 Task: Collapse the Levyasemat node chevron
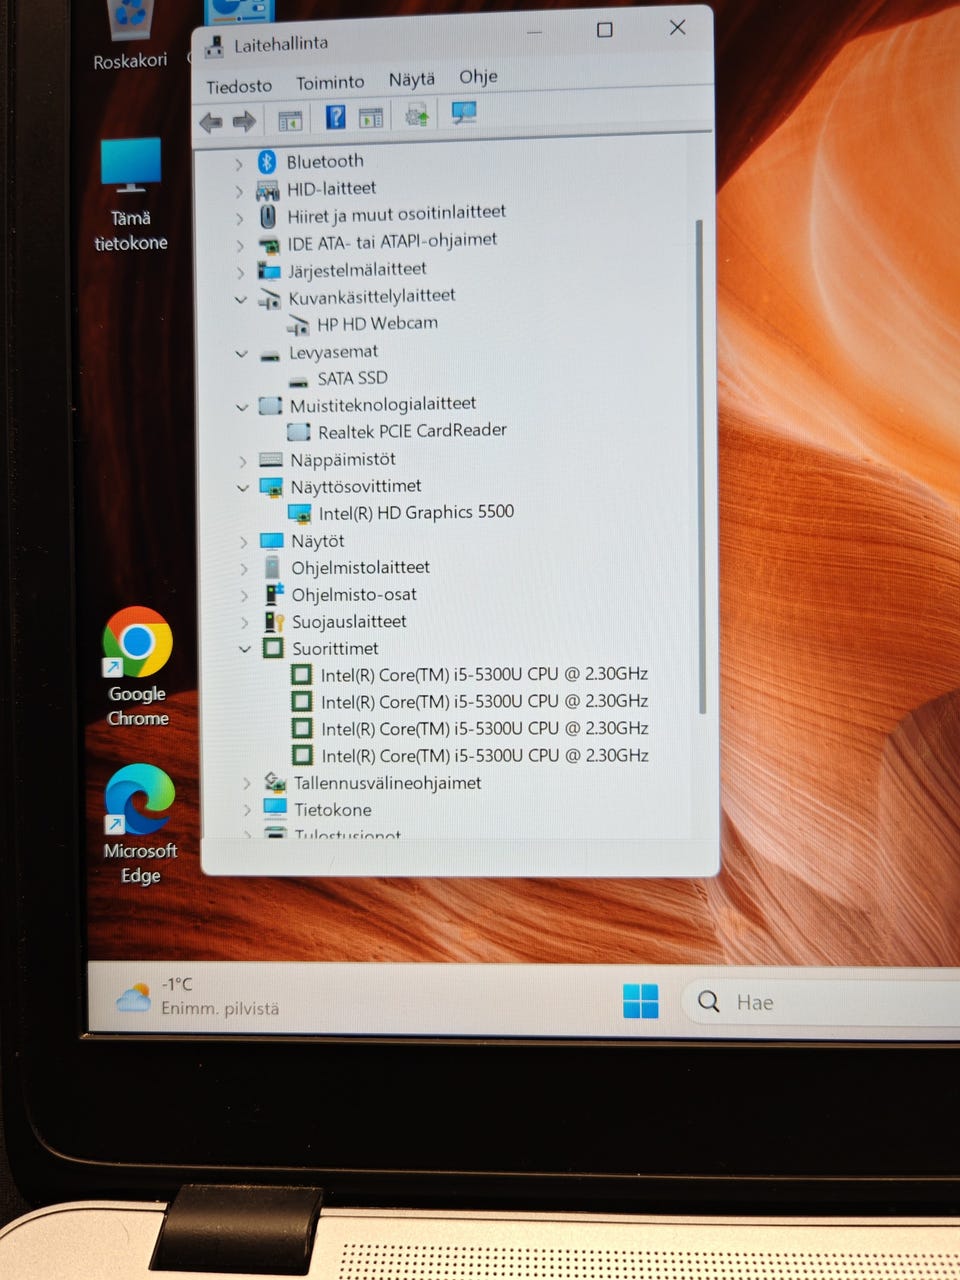pyautogui.click(x=240, y=353)
